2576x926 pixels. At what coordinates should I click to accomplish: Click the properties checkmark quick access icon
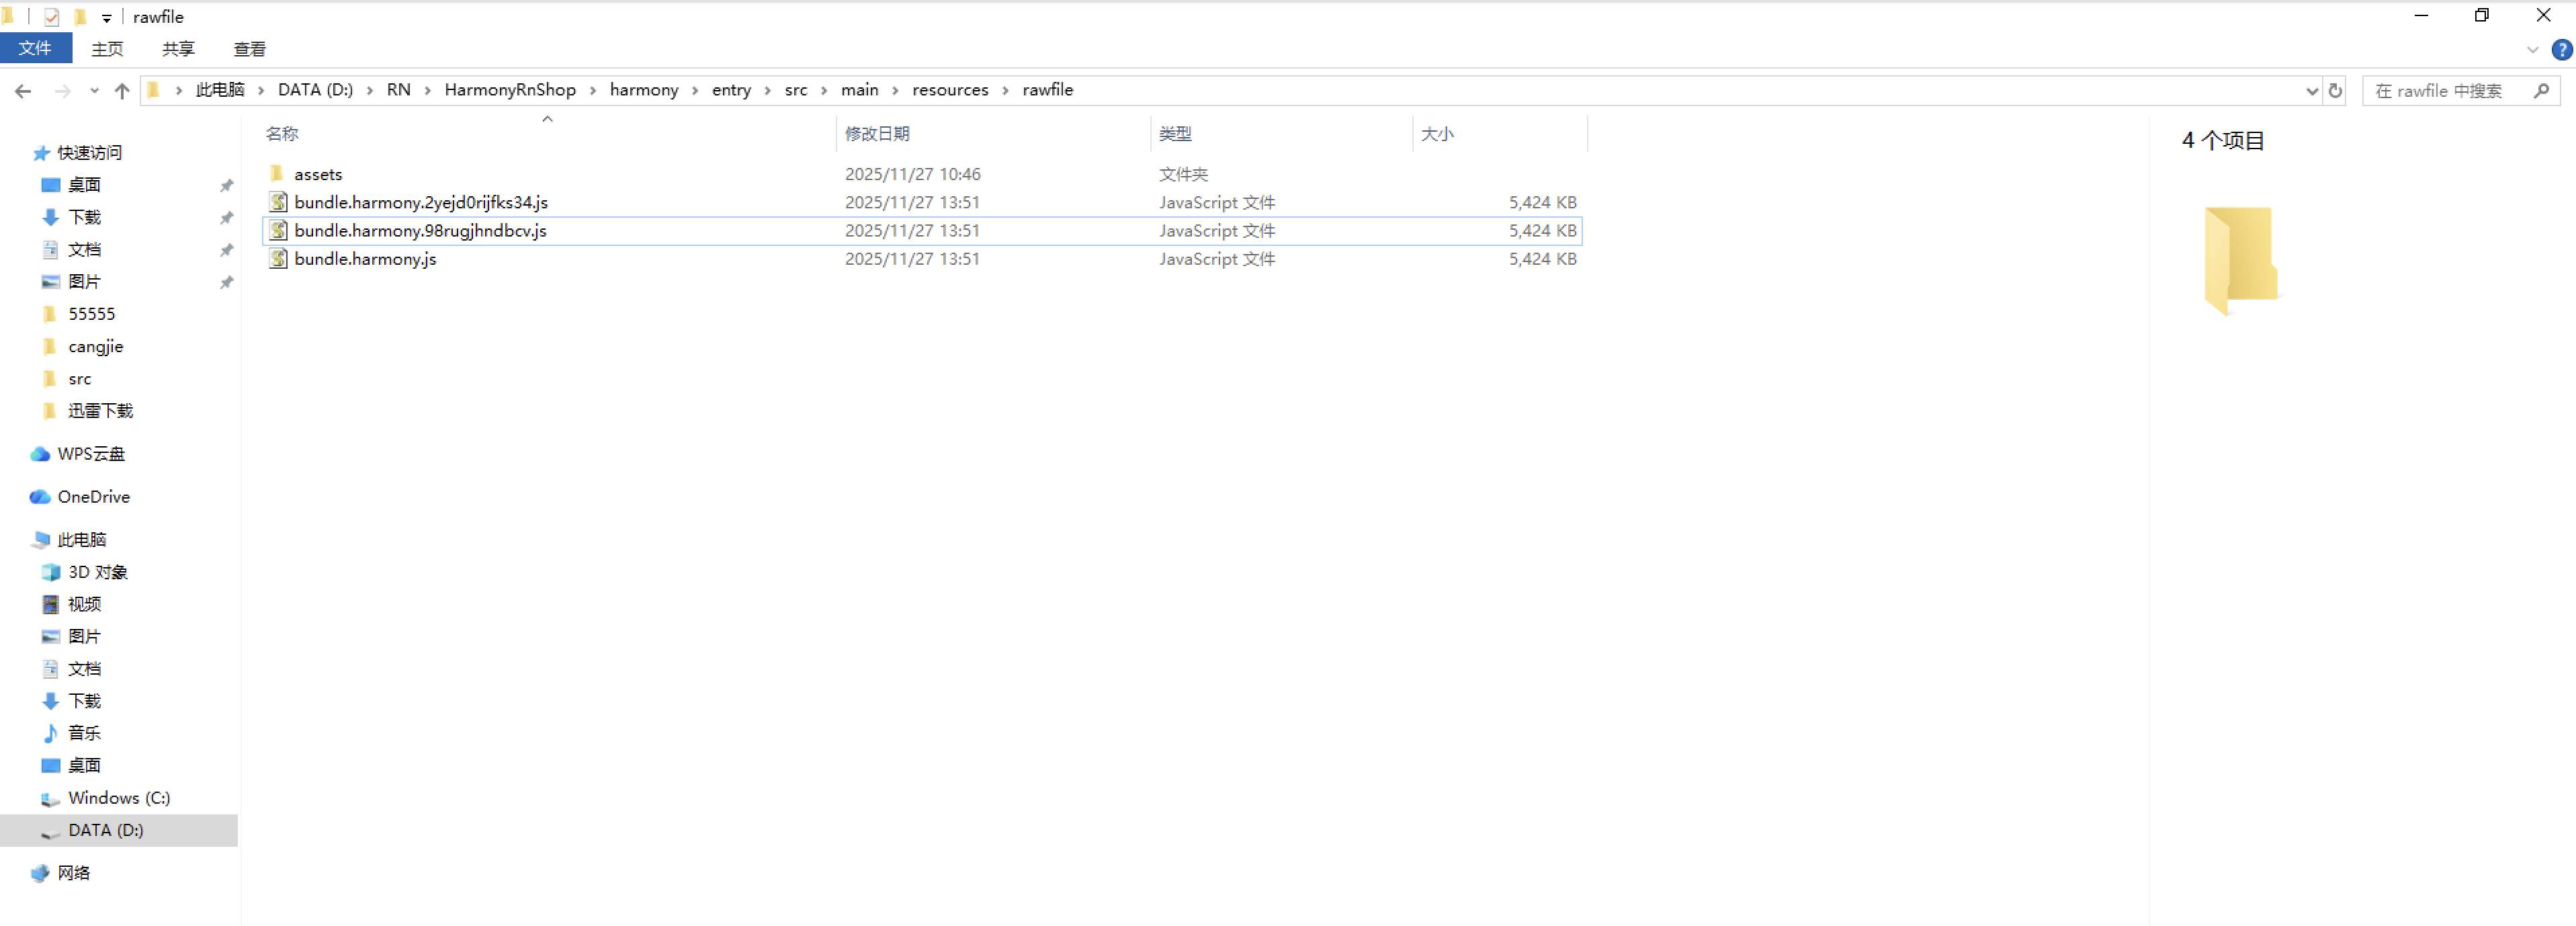[x=51, y=17]
